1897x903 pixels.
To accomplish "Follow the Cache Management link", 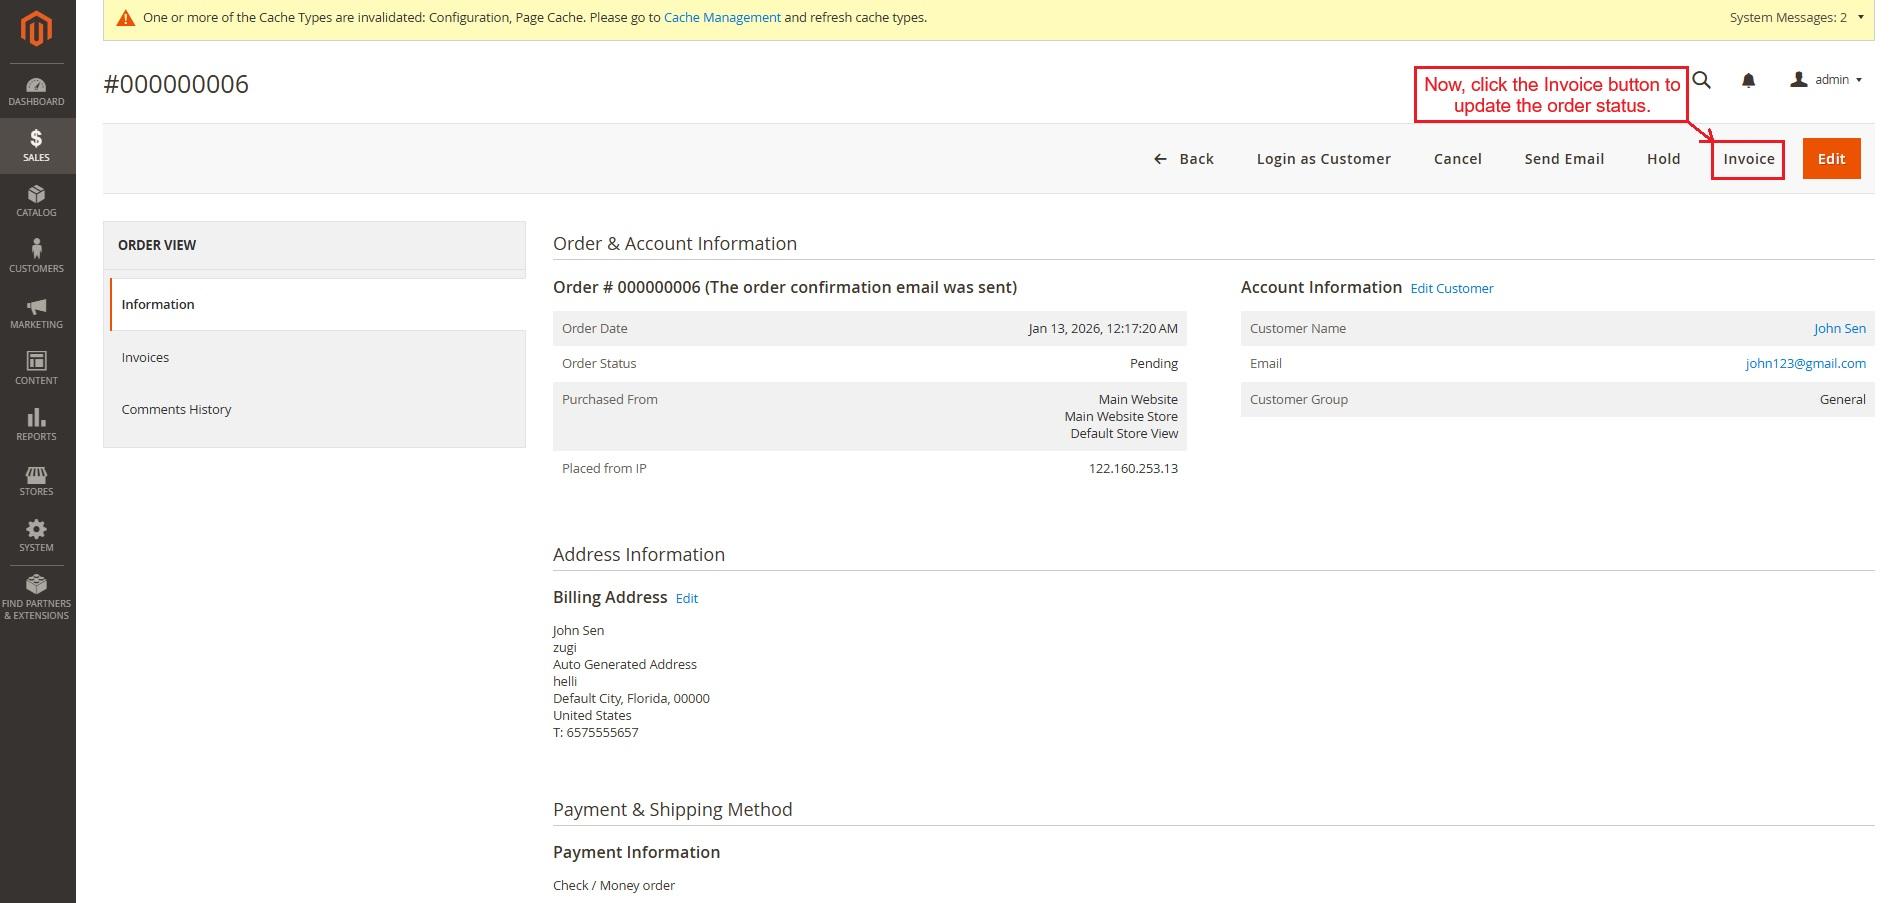I will pos(722,17).
